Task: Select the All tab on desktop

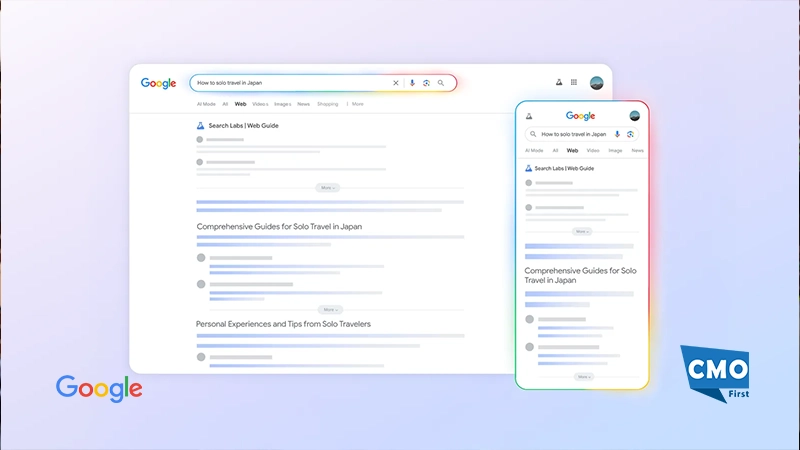Action: tap(225, 104)
